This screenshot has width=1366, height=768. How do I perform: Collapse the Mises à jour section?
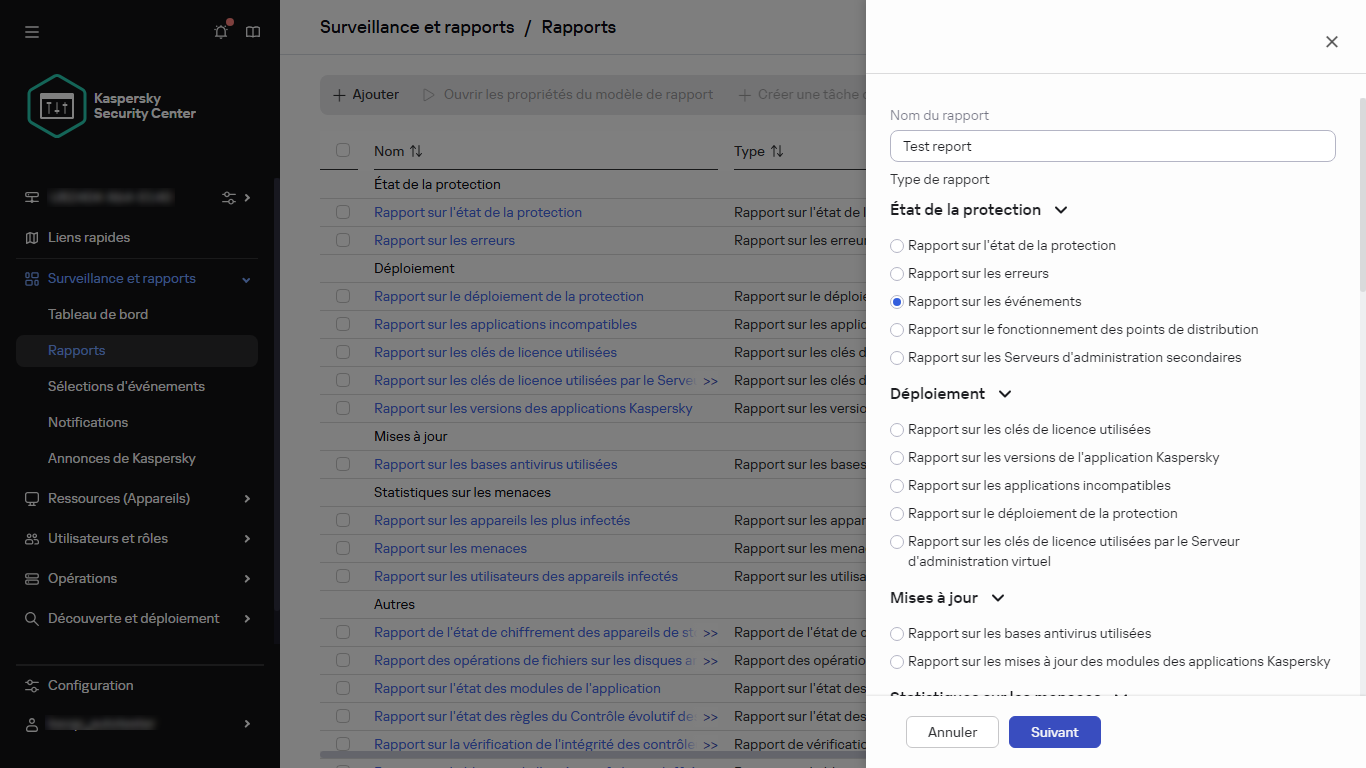[x=997, y=598]
